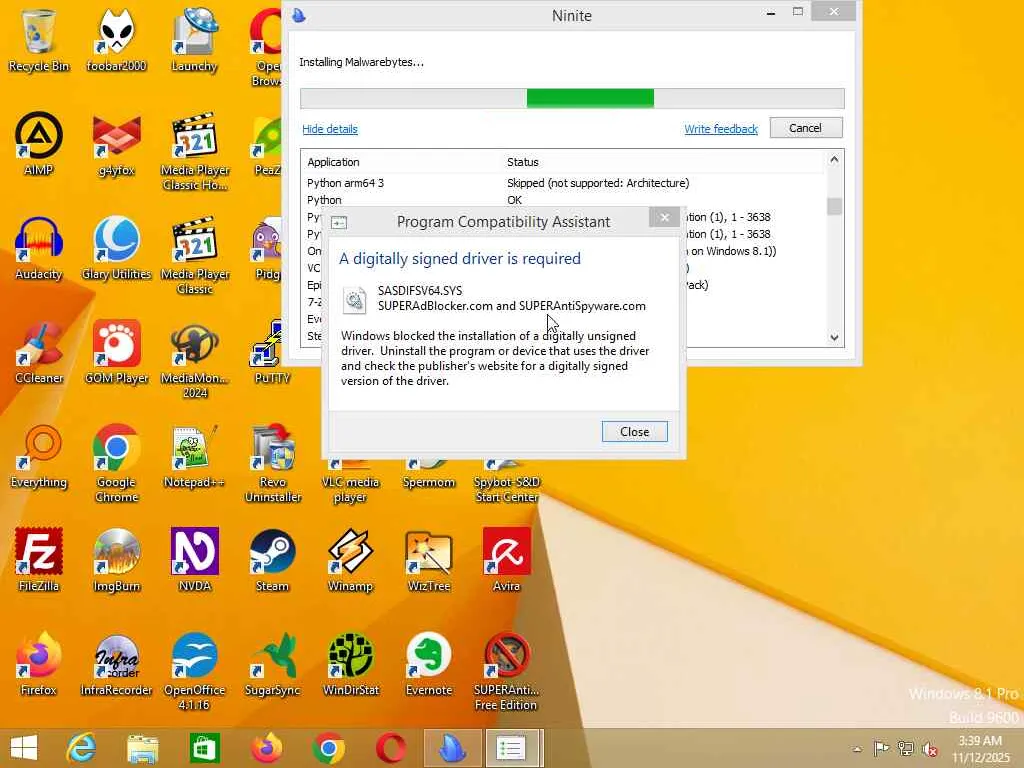Select the CCleaner desktop icon

[39, 351]
